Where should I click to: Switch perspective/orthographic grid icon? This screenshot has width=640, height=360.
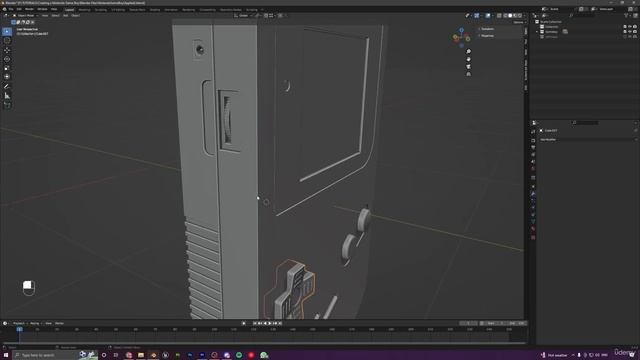469,74
